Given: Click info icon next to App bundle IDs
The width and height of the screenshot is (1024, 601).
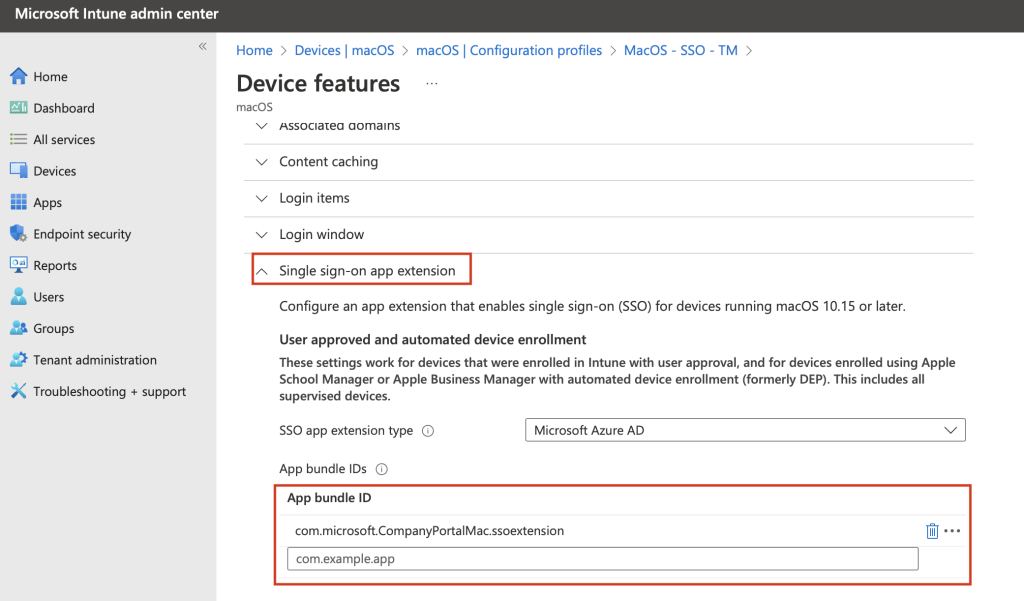Looking at the screenshot, I should point(381,469).
